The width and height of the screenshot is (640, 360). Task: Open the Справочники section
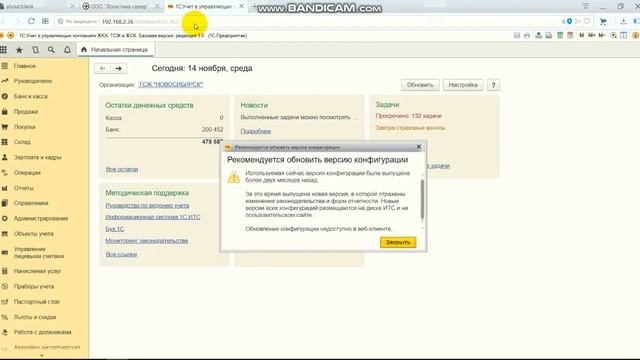[31, 203]
